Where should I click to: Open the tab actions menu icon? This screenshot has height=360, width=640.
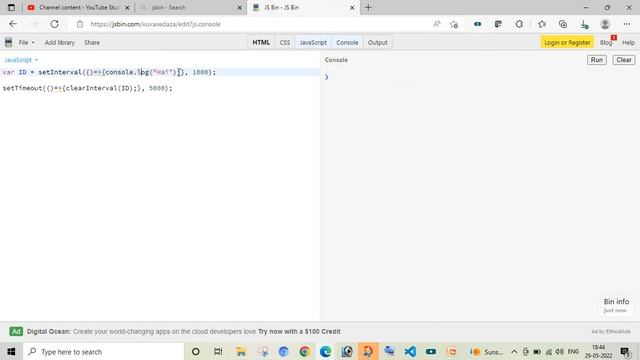point(11,7)
